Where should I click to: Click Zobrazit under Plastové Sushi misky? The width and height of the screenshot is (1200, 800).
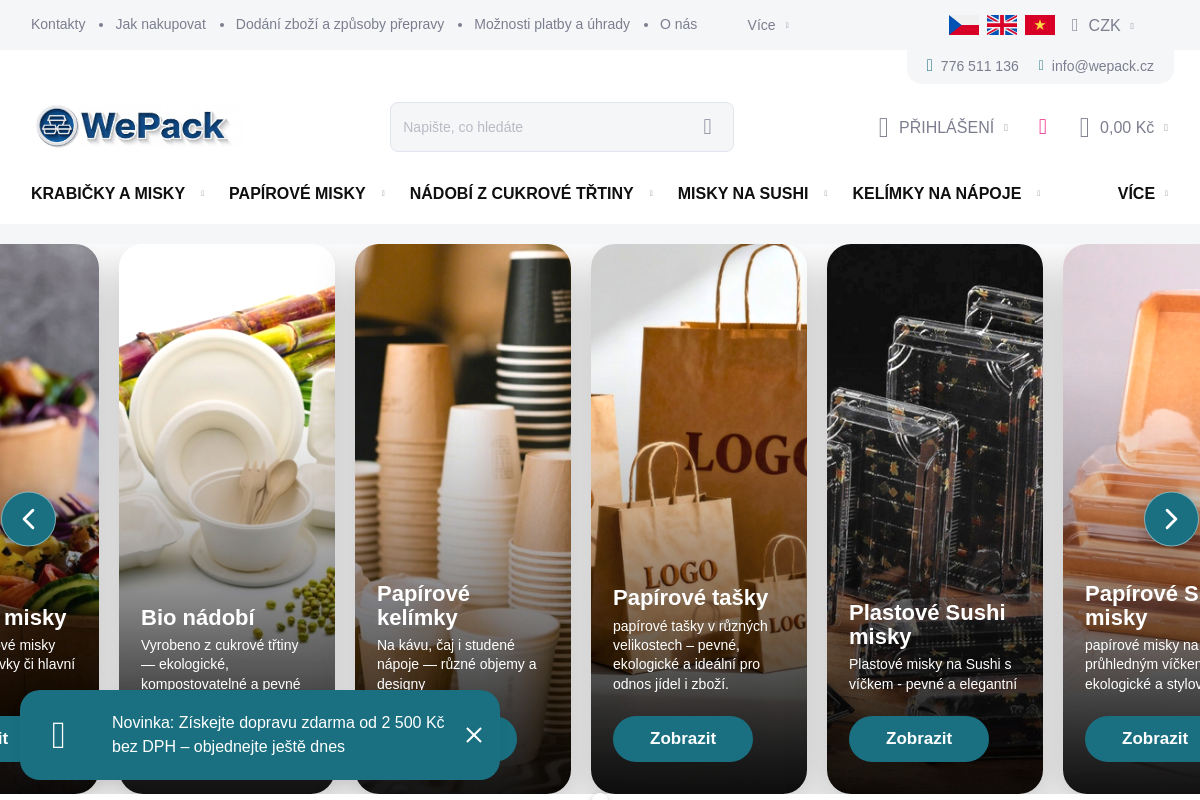pyautogui.click(x=919, y=739)
